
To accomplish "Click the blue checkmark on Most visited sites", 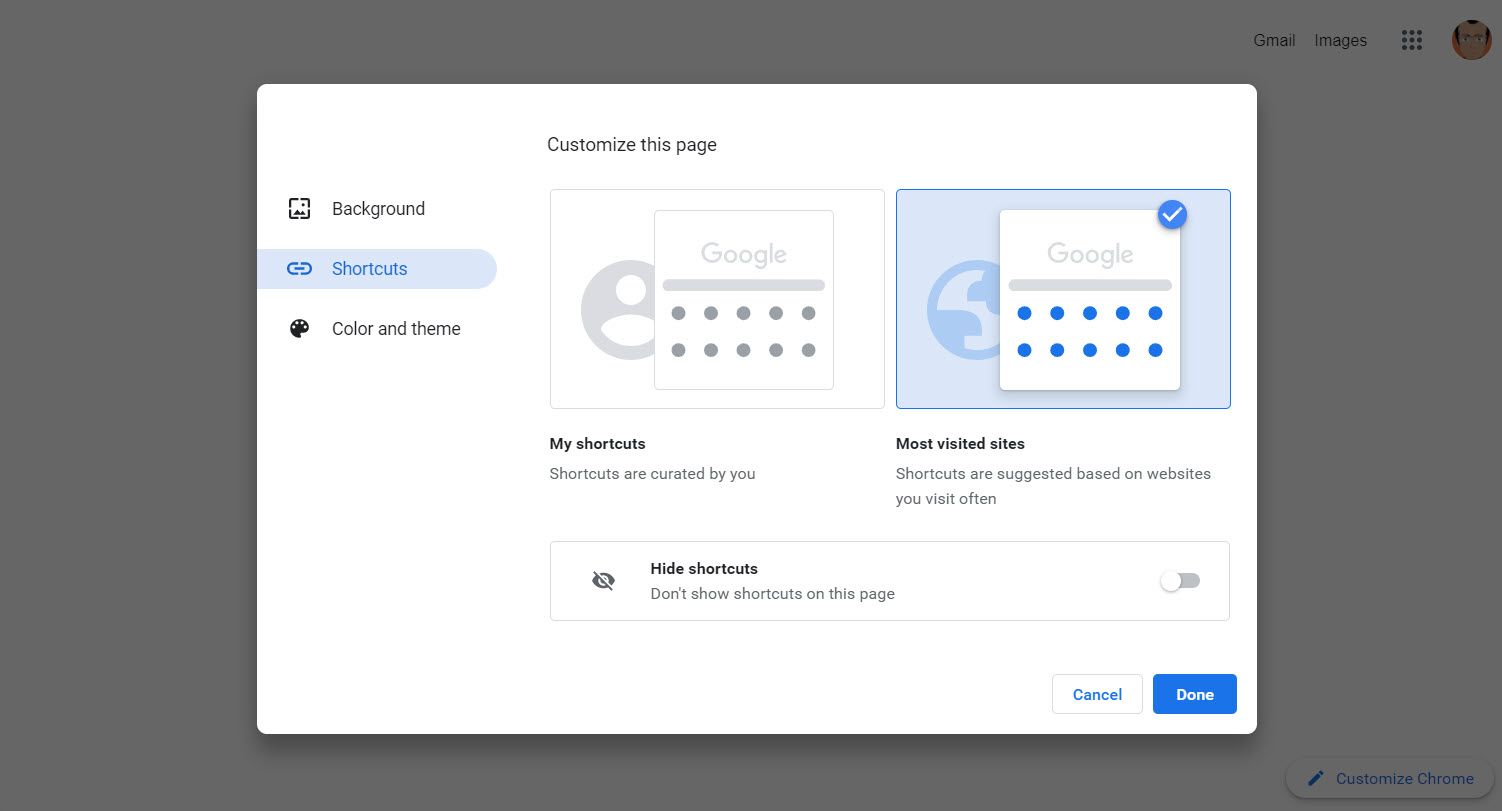I will 1171,214.
